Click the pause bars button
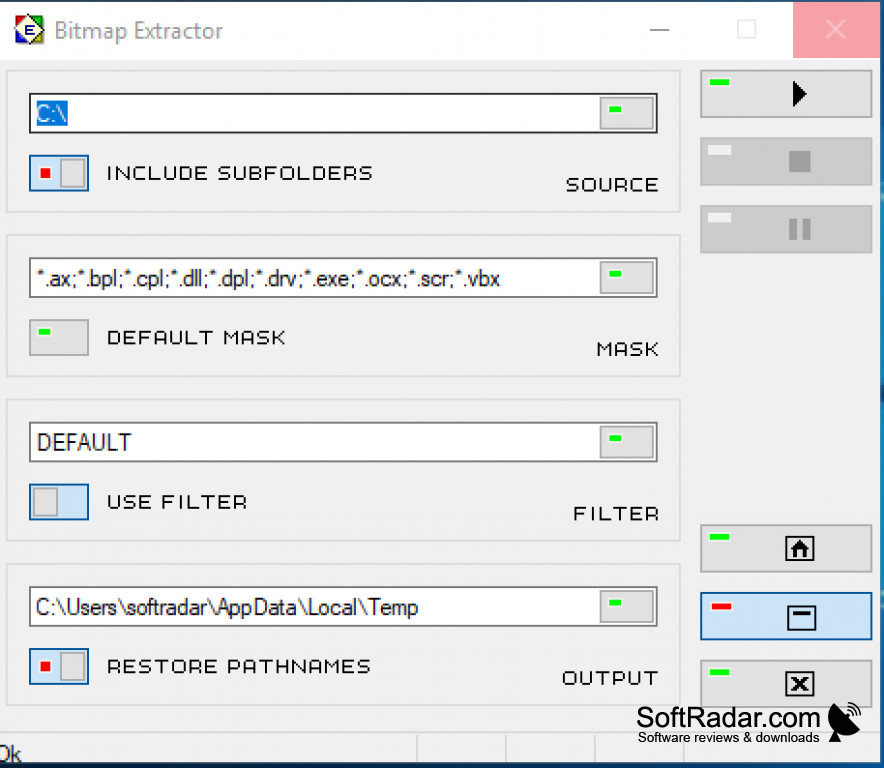 [x=786, y=229]
